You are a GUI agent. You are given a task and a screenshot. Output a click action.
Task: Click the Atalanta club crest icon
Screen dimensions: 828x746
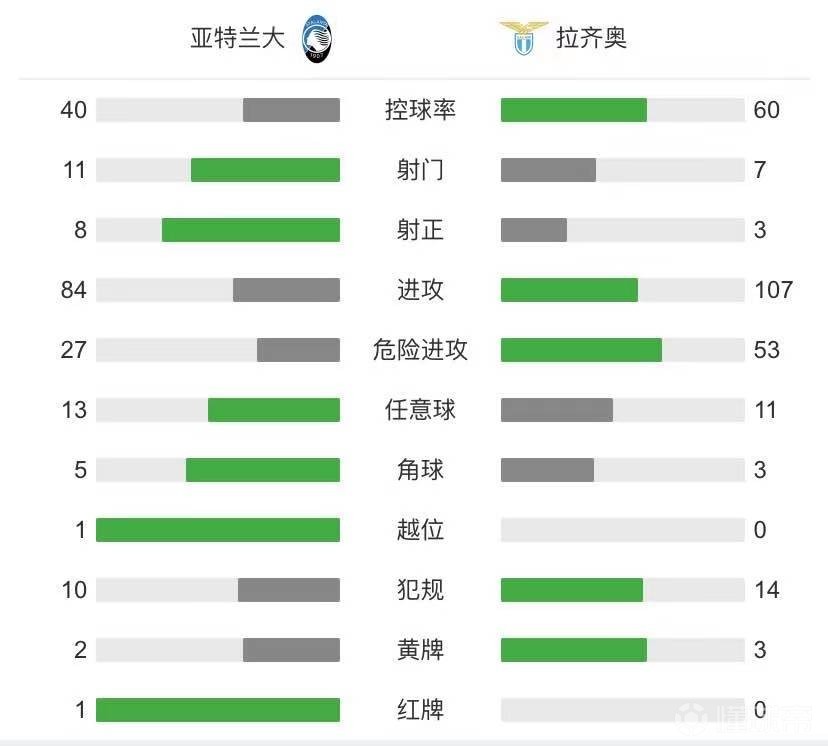click(x=317, y=39)
